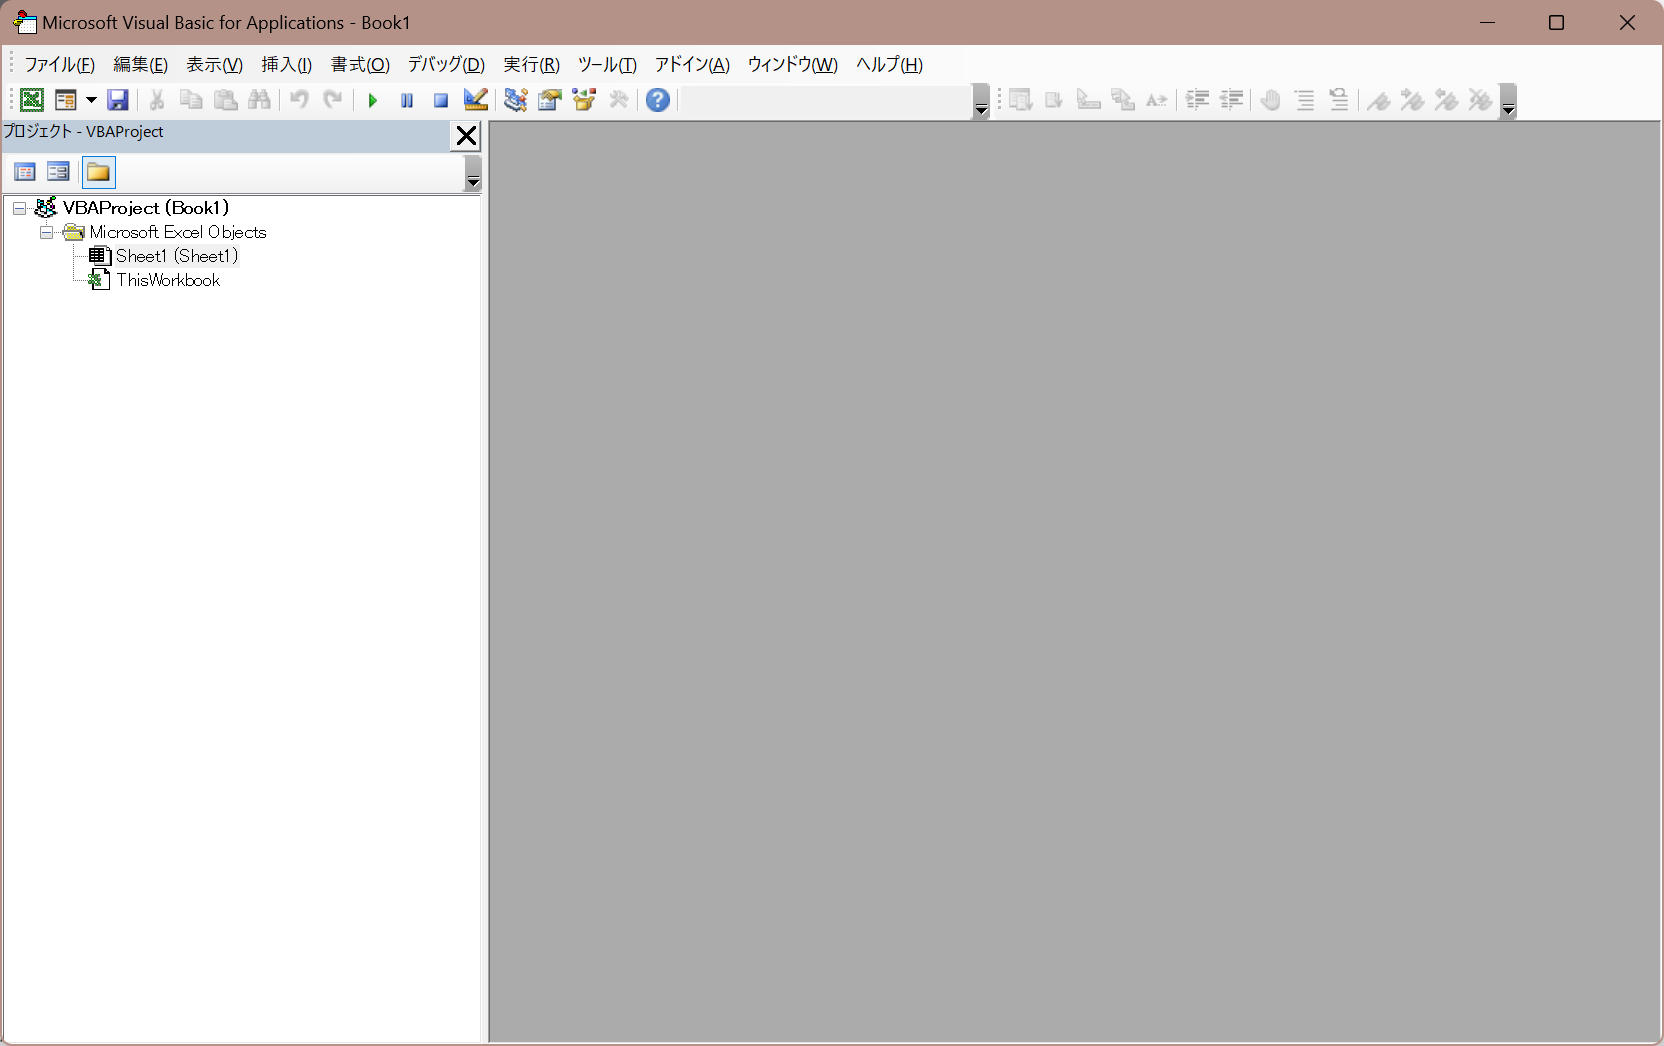This screenshot has height=1046, width=1664.
Task: Pause execution with the Break icon
Action: coord(406,100)
